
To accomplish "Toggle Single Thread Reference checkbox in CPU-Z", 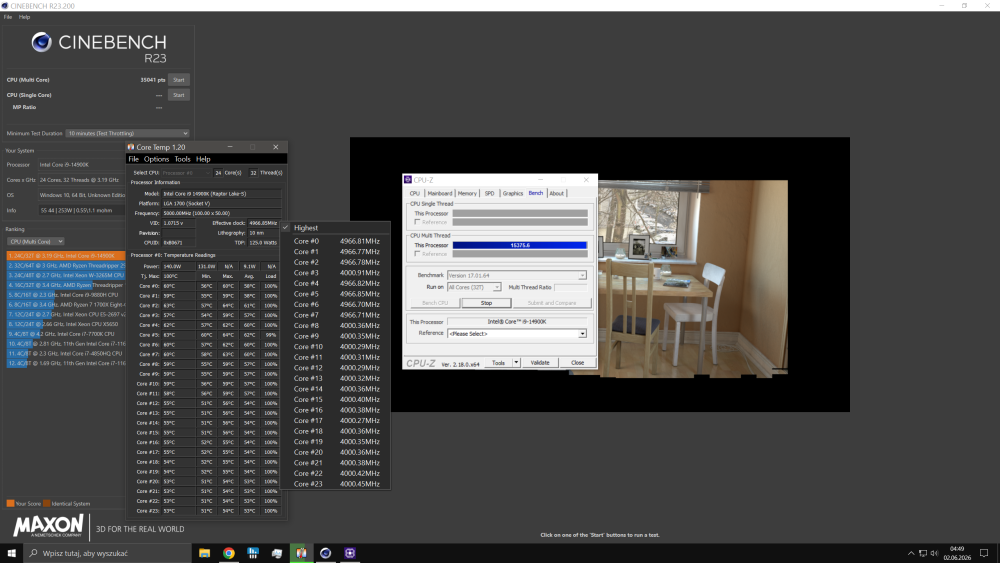I will (x=417, y=222).
